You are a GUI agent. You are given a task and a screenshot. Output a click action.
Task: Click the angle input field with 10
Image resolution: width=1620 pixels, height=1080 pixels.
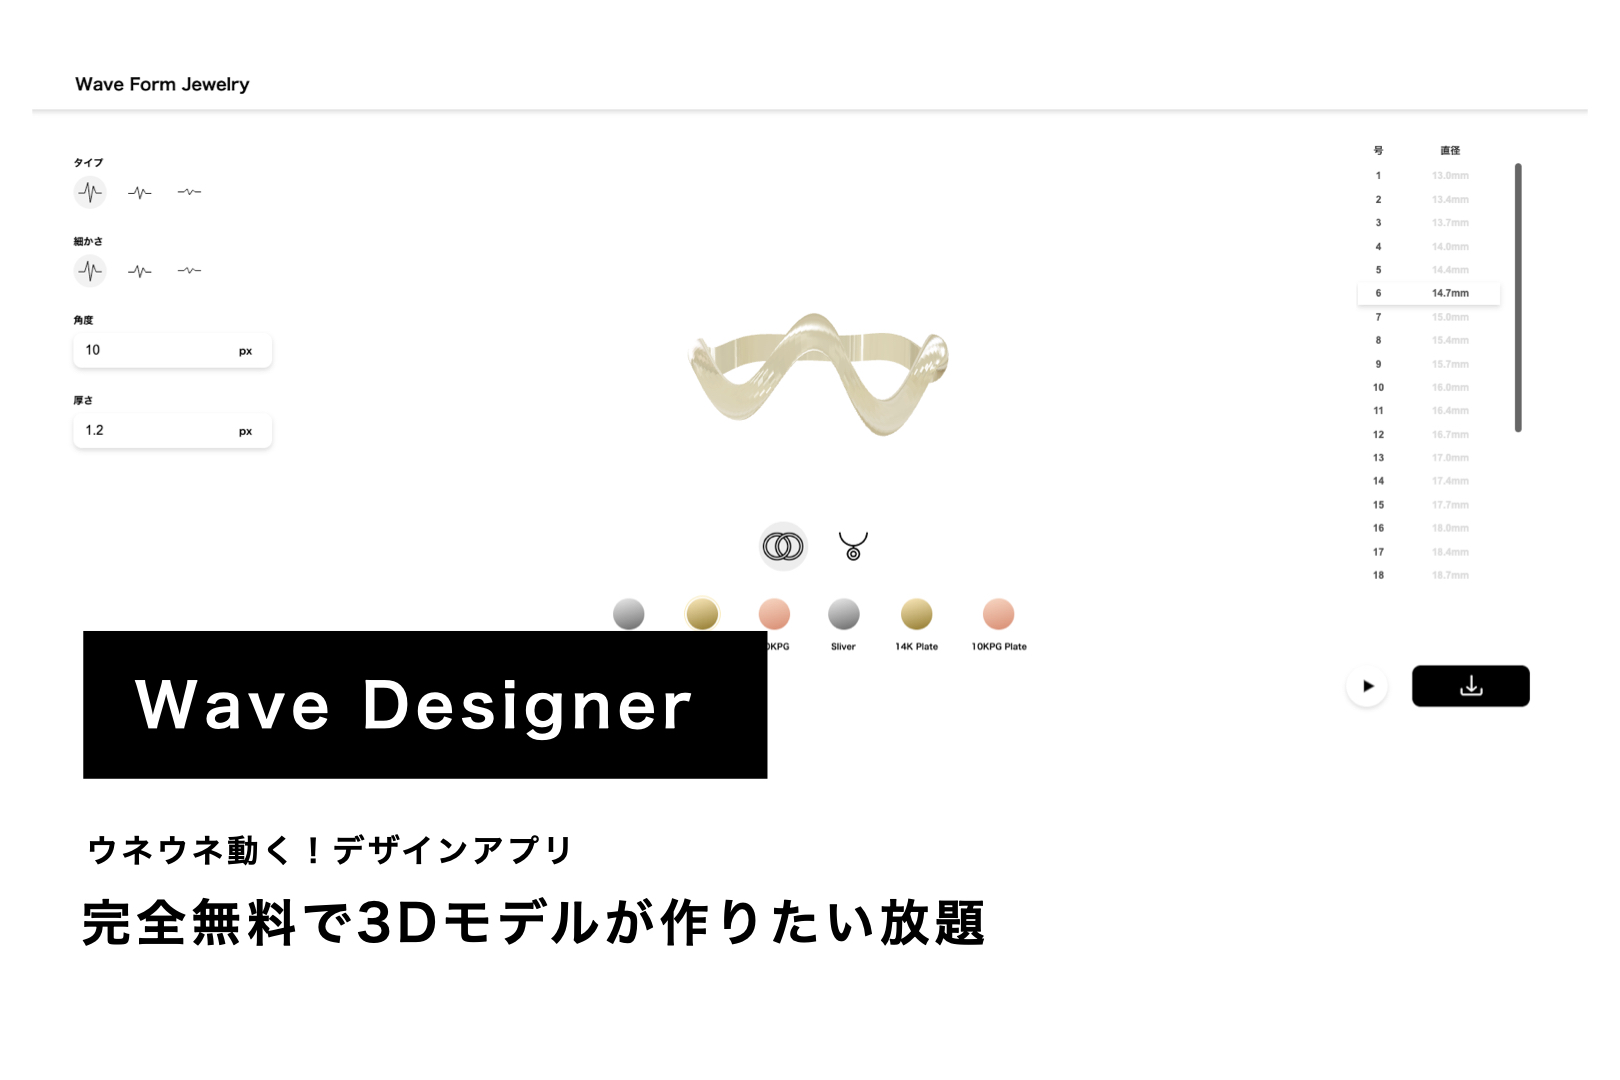click(172, 351)
